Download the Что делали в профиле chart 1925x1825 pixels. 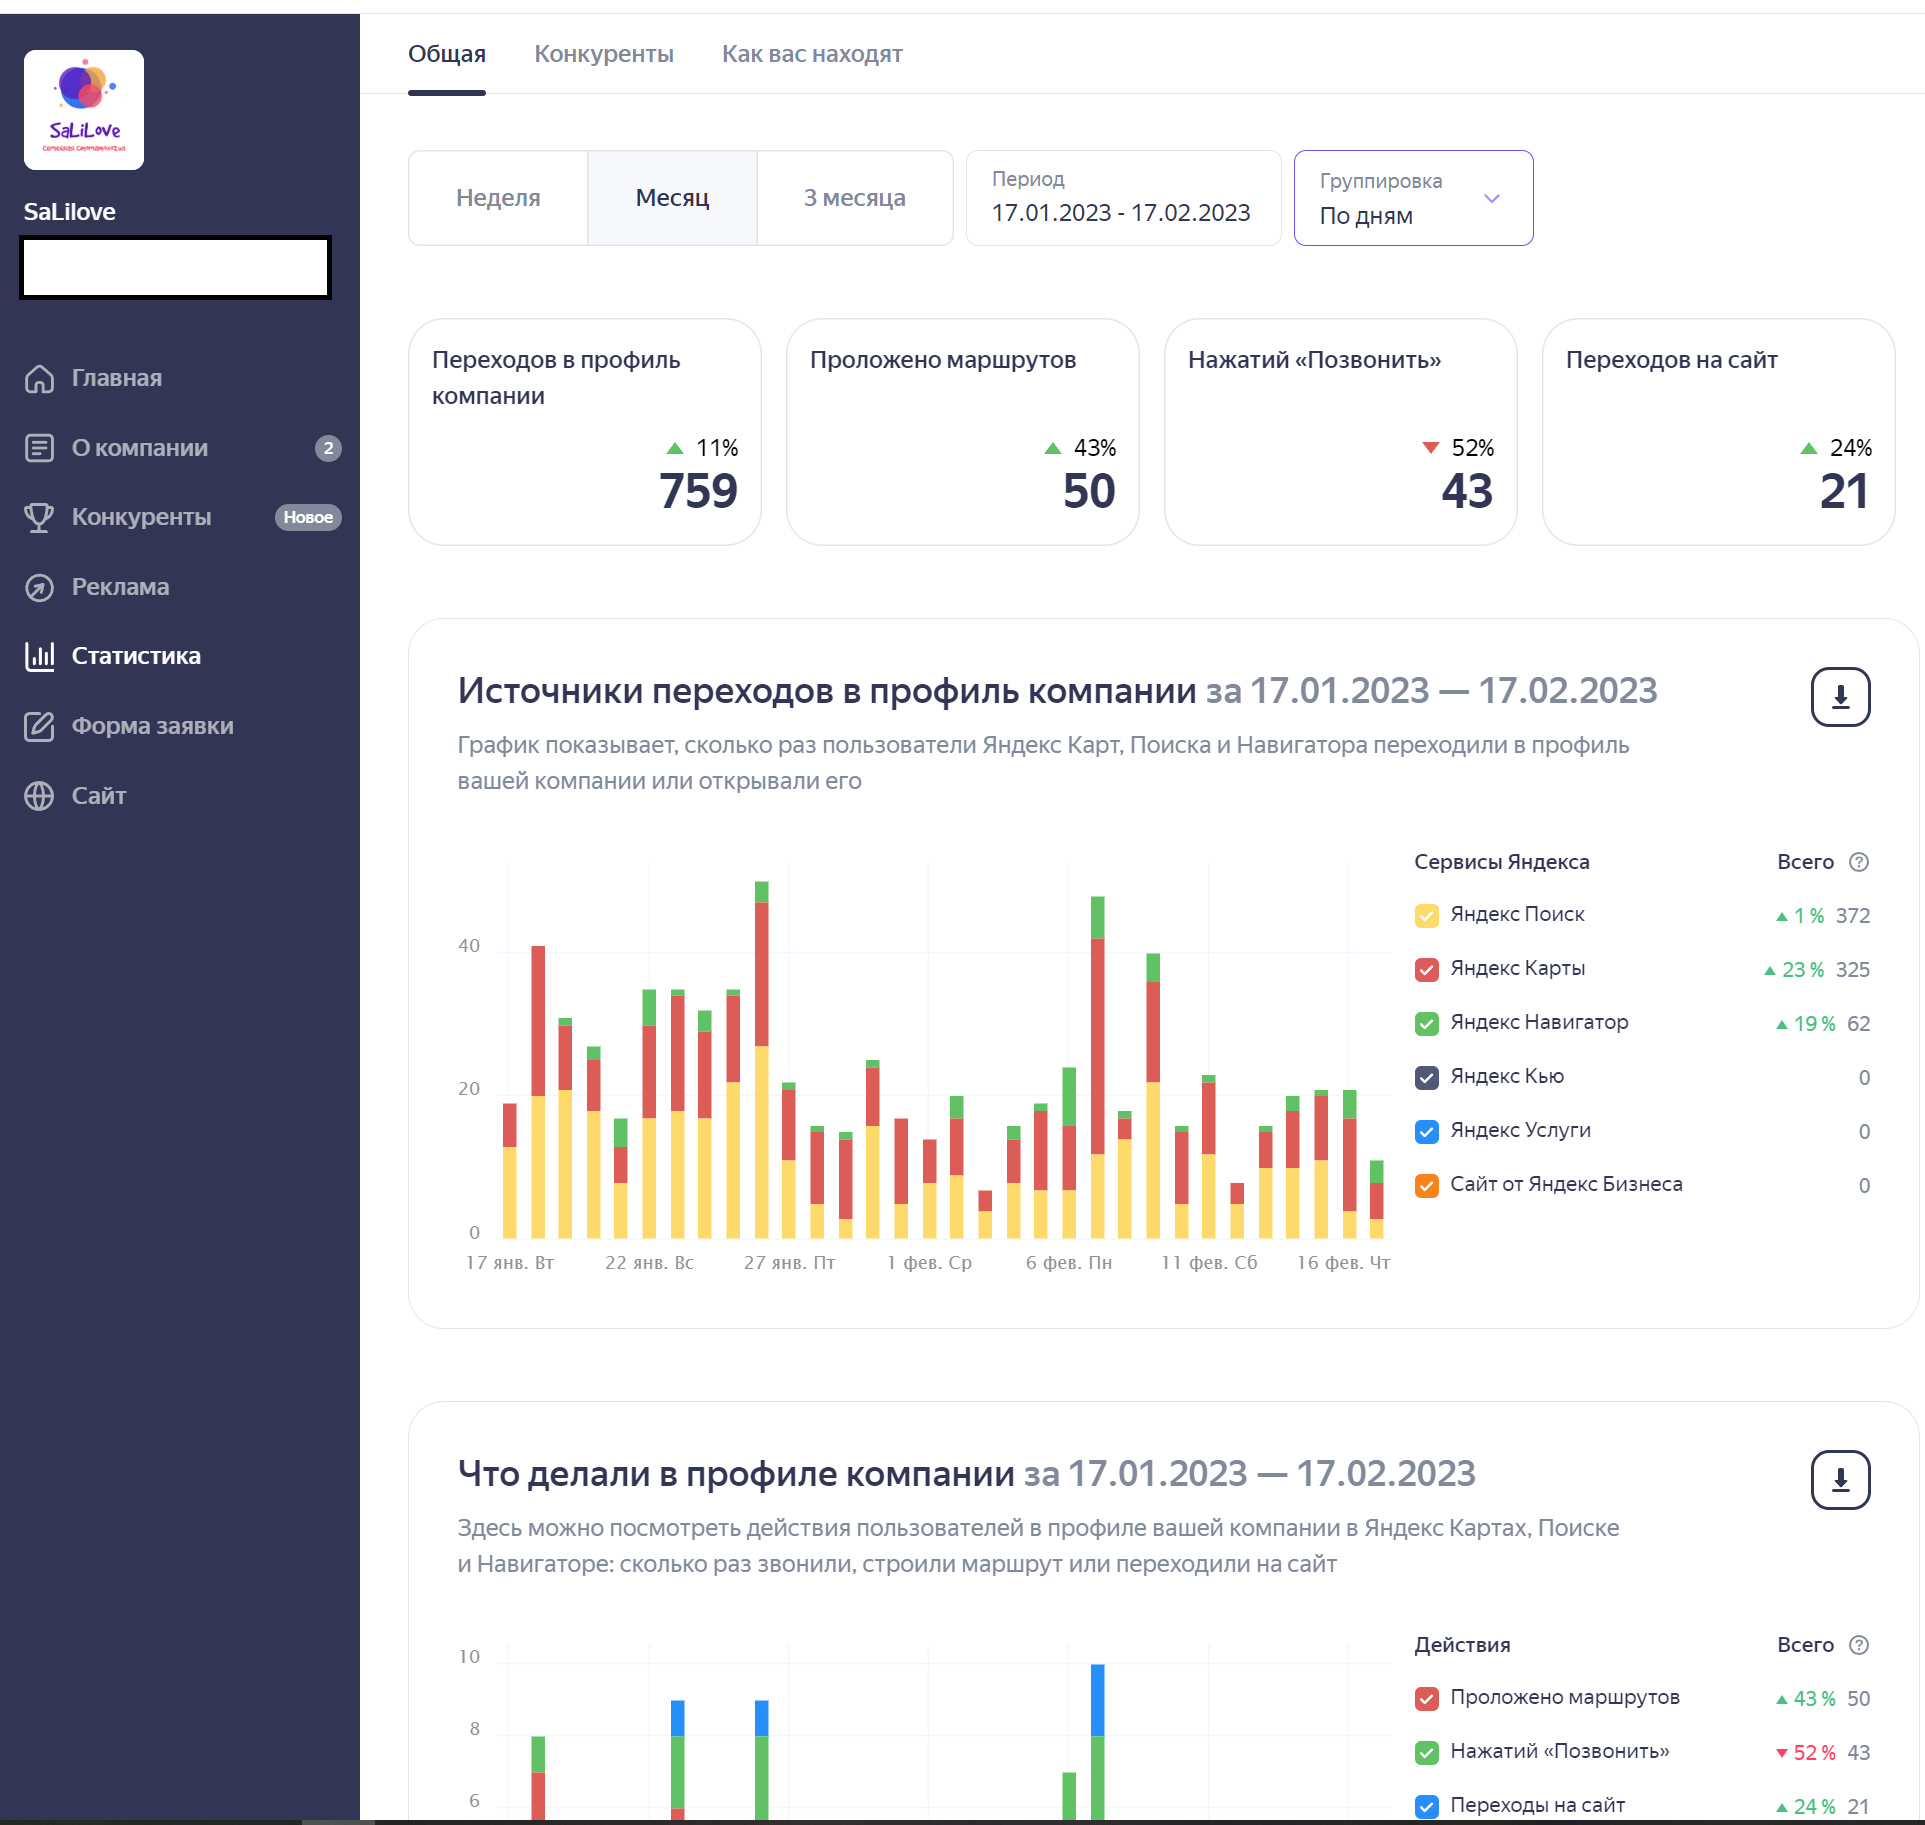[1840, 1480]
